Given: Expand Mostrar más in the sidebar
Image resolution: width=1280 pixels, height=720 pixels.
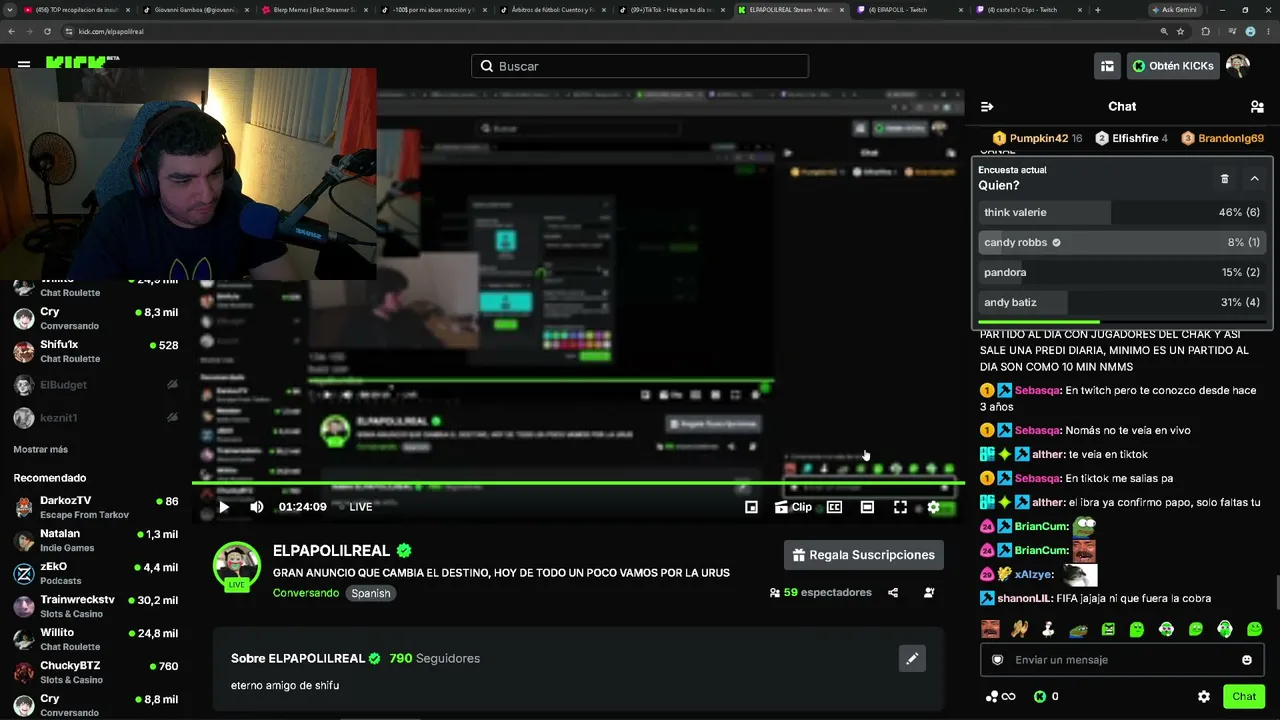Looking at the screenshot, I should click(41, 449).
